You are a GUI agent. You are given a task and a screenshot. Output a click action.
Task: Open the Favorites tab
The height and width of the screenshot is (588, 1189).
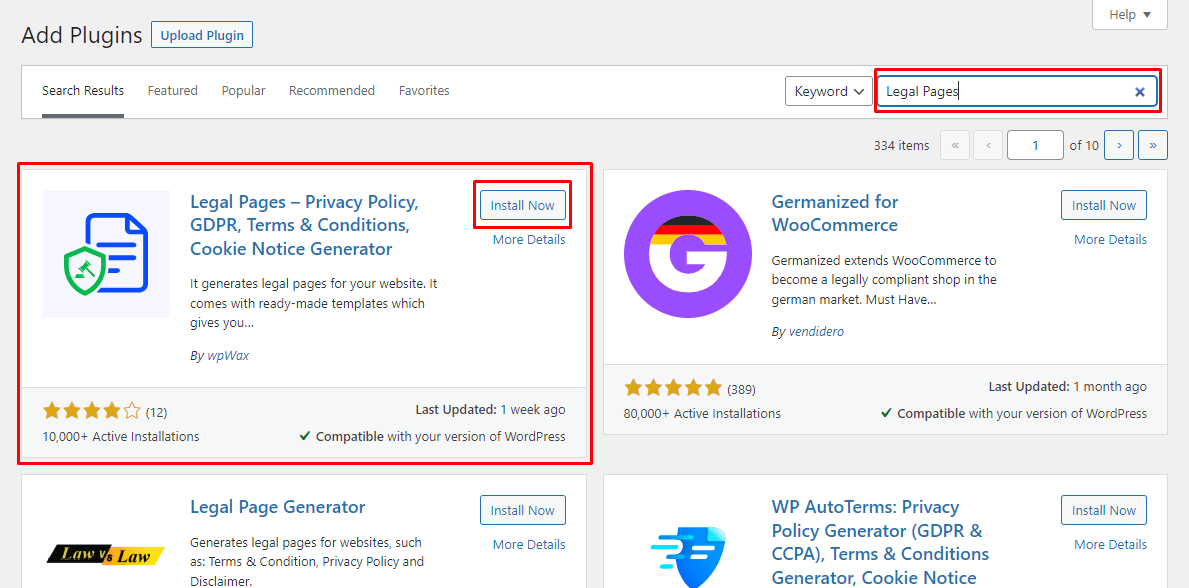(x=424, y=91)
